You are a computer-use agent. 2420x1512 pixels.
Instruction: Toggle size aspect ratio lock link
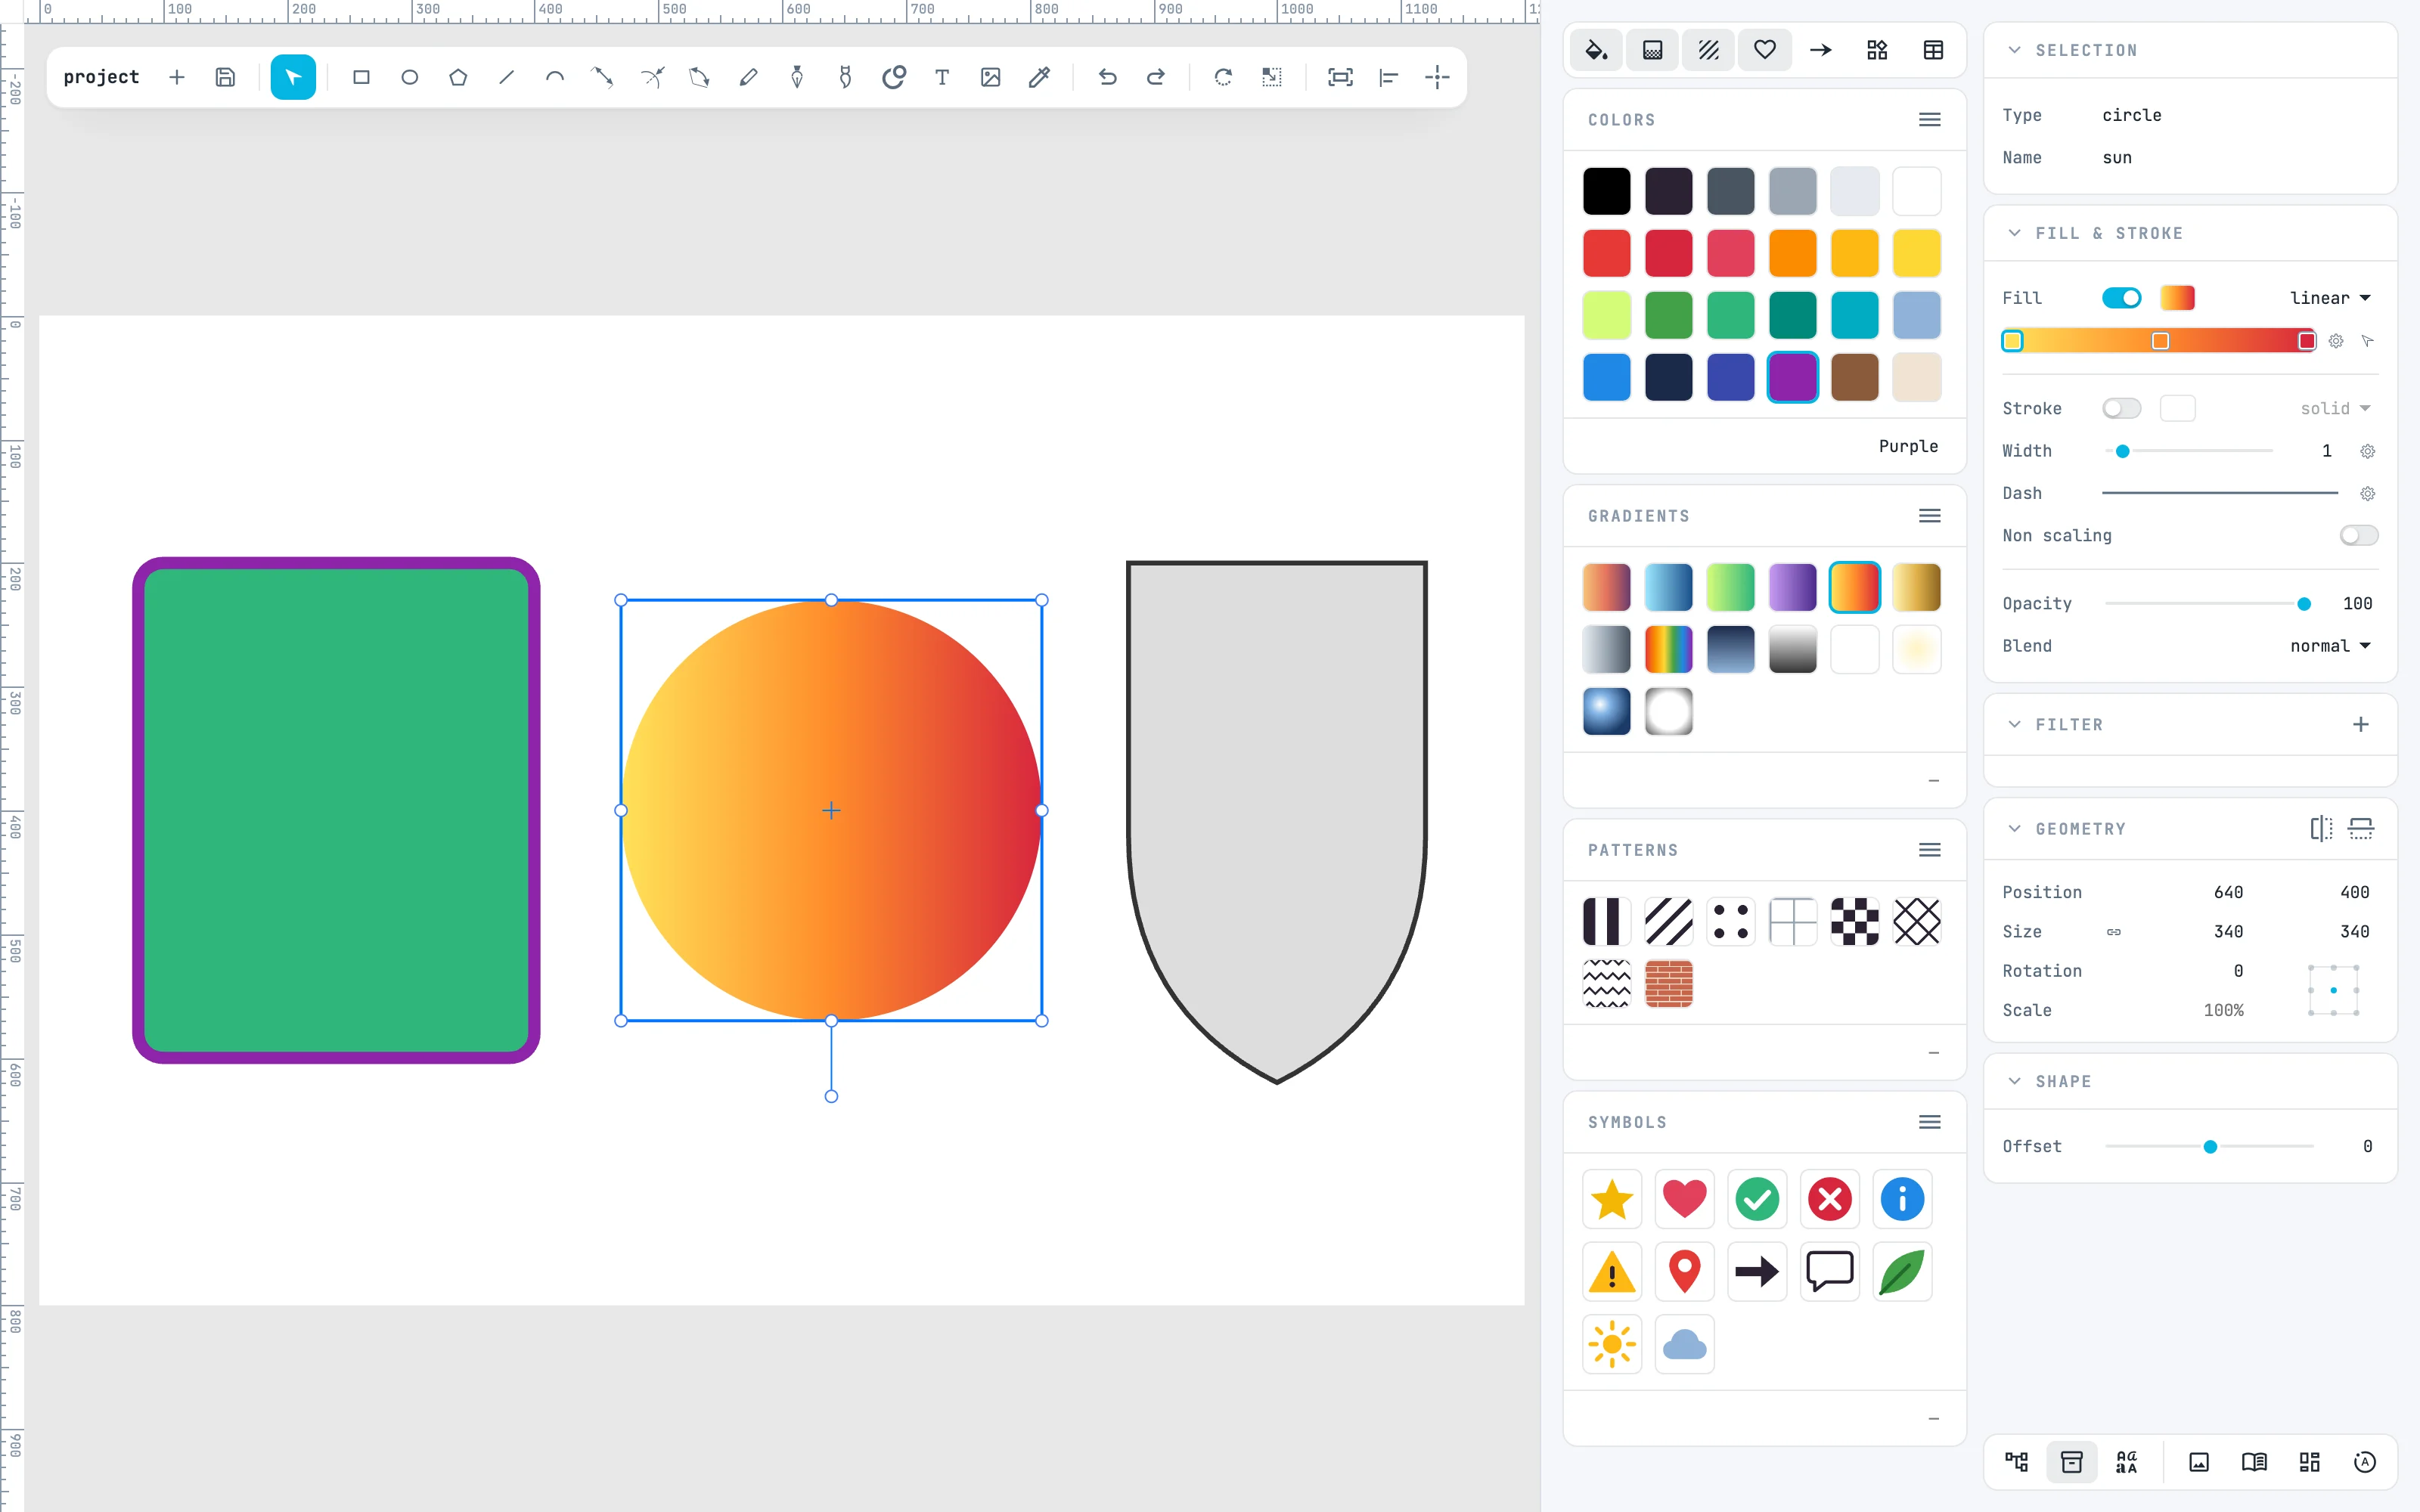click(x=2114, y=932)
